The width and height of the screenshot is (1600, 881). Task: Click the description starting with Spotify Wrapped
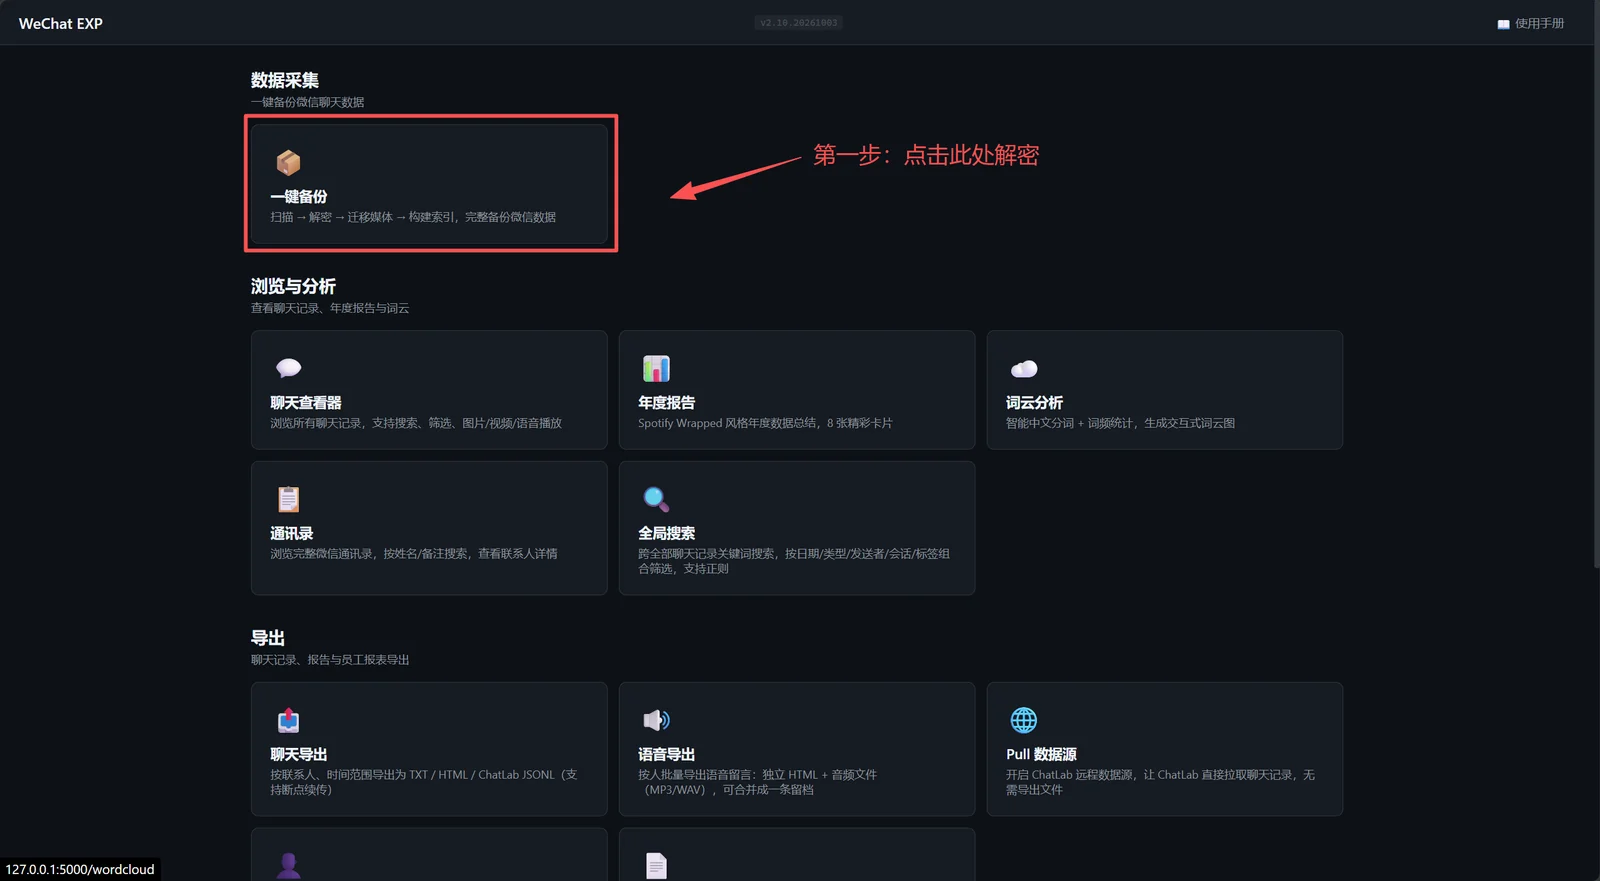(765, 423)
